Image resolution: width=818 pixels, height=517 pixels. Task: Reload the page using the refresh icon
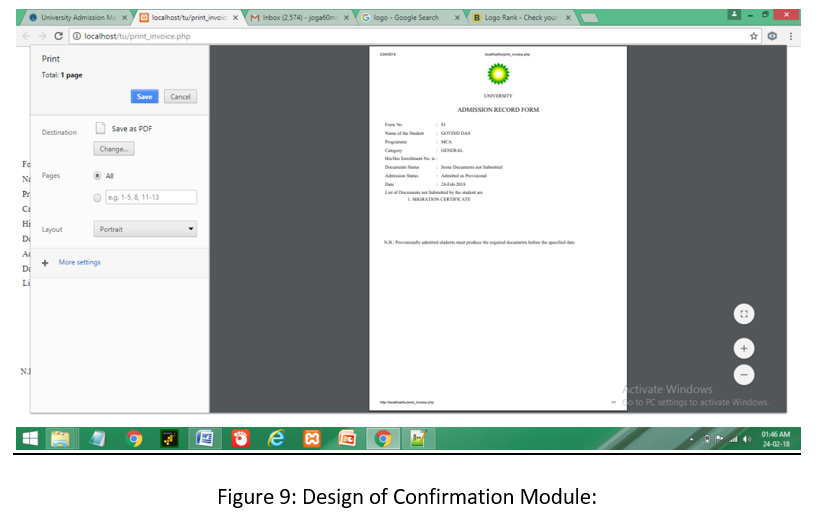pos(59,36)
